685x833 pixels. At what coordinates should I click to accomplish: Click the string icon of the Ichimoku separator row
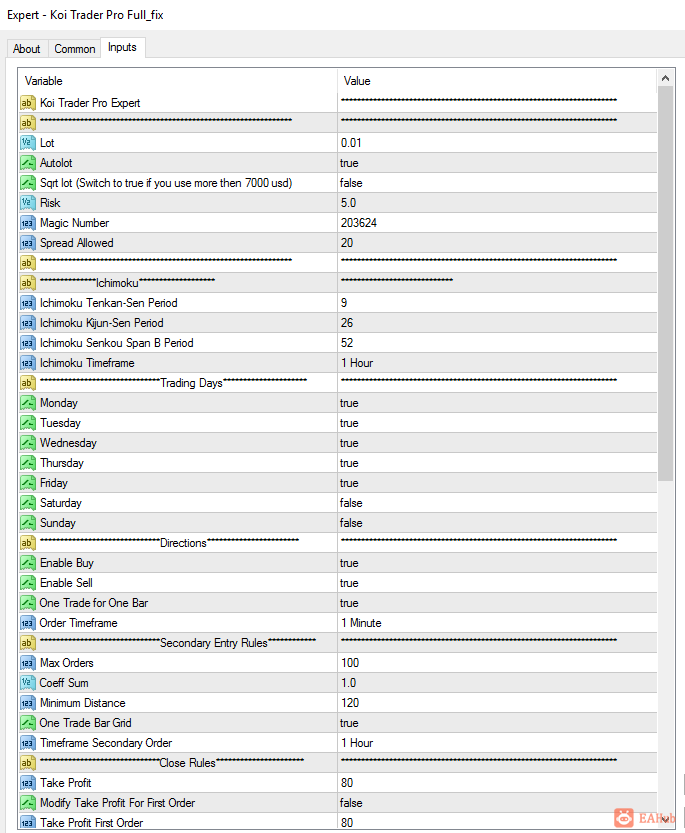28,283
